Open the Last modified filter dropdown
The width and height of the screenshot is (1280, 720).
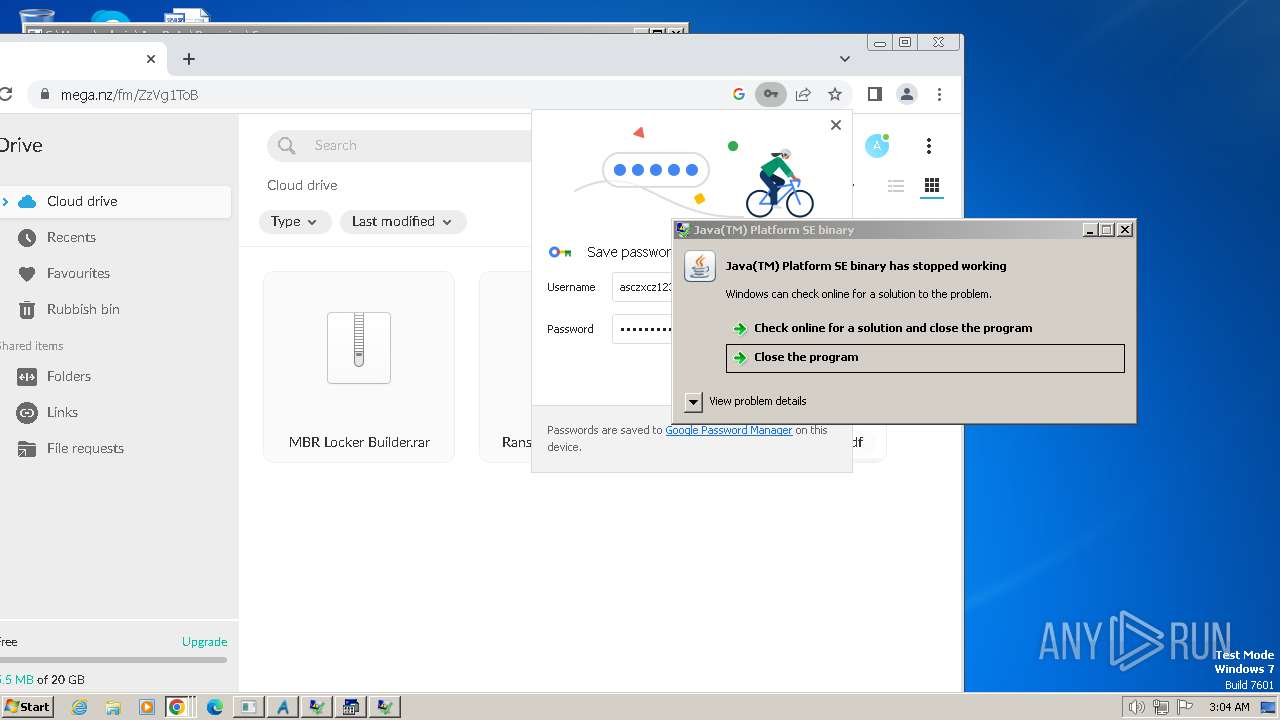[402, 222]
